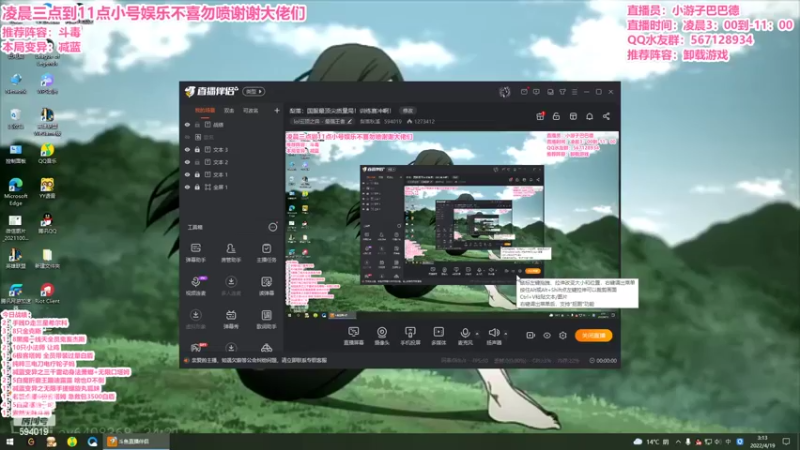Screen dimensions: 800x450
Task: Share the stream with the share icon
Action: 606,116
